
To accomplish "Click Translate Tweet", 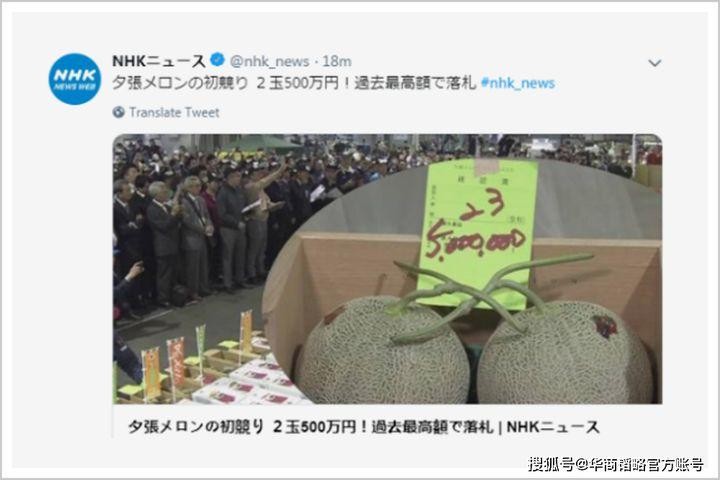I will pyautogui.click(x=174, y=112).
